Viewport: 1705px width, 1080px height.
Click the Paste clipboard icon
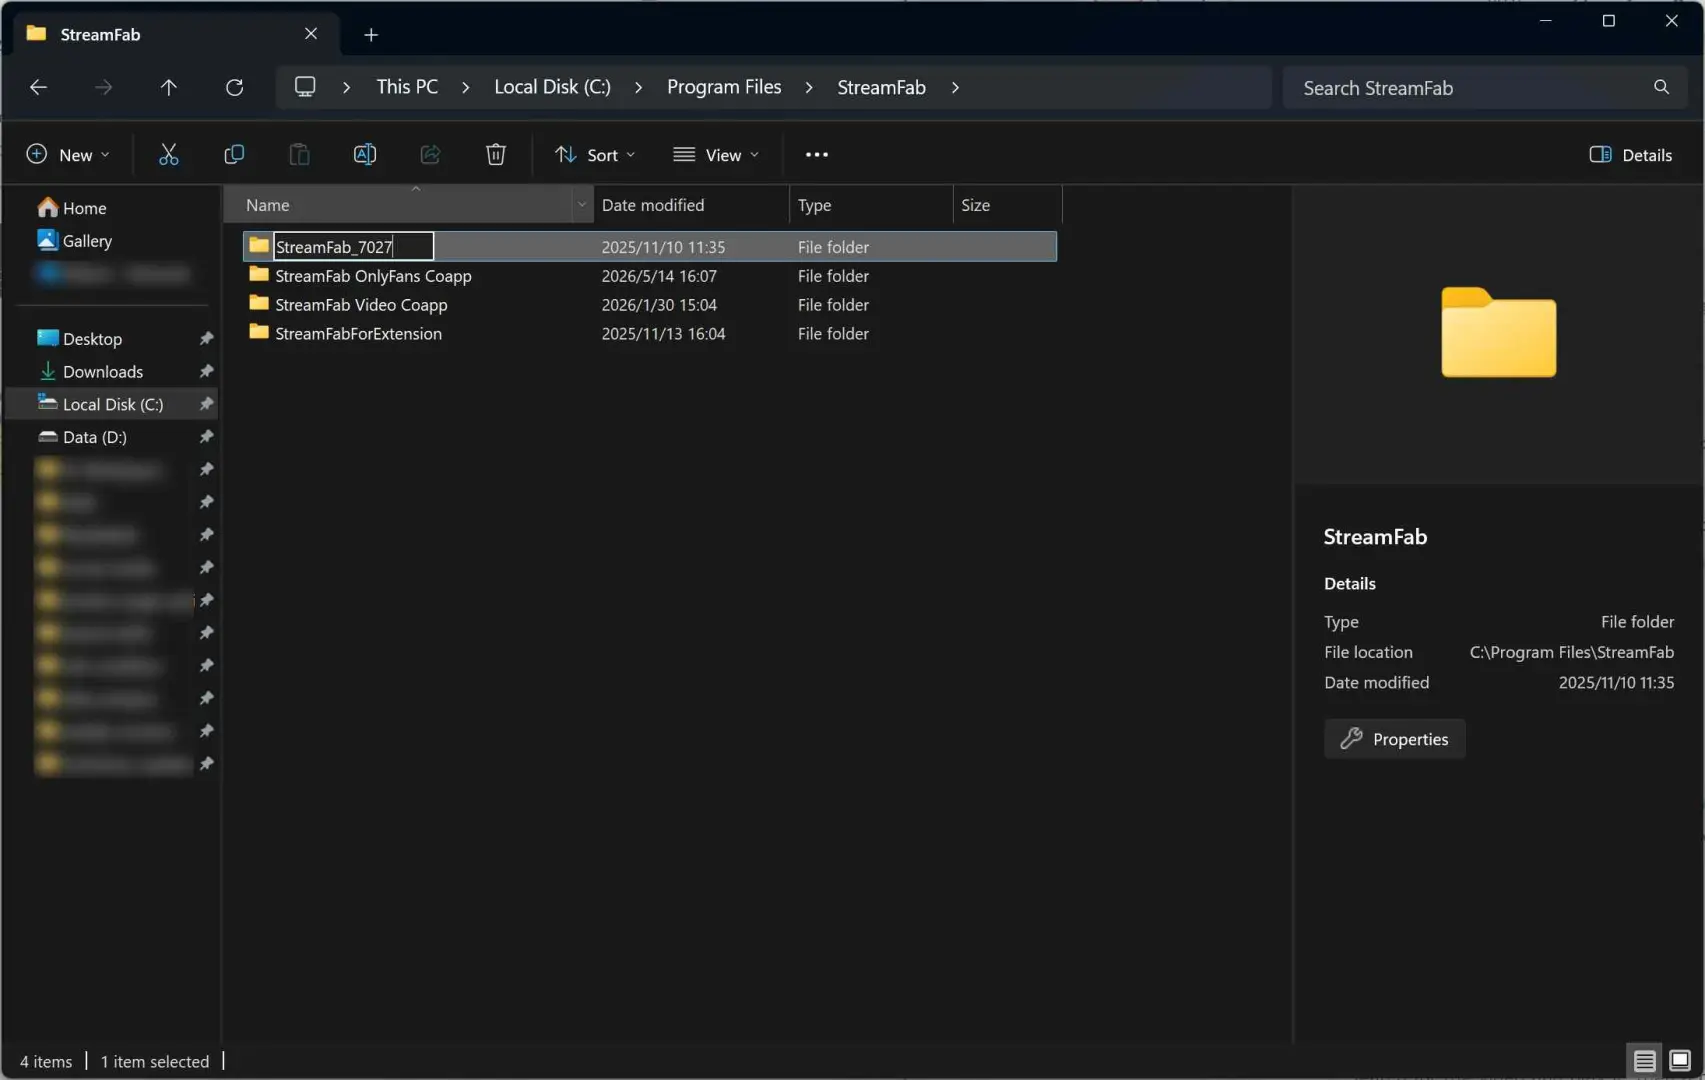[299, 154]
